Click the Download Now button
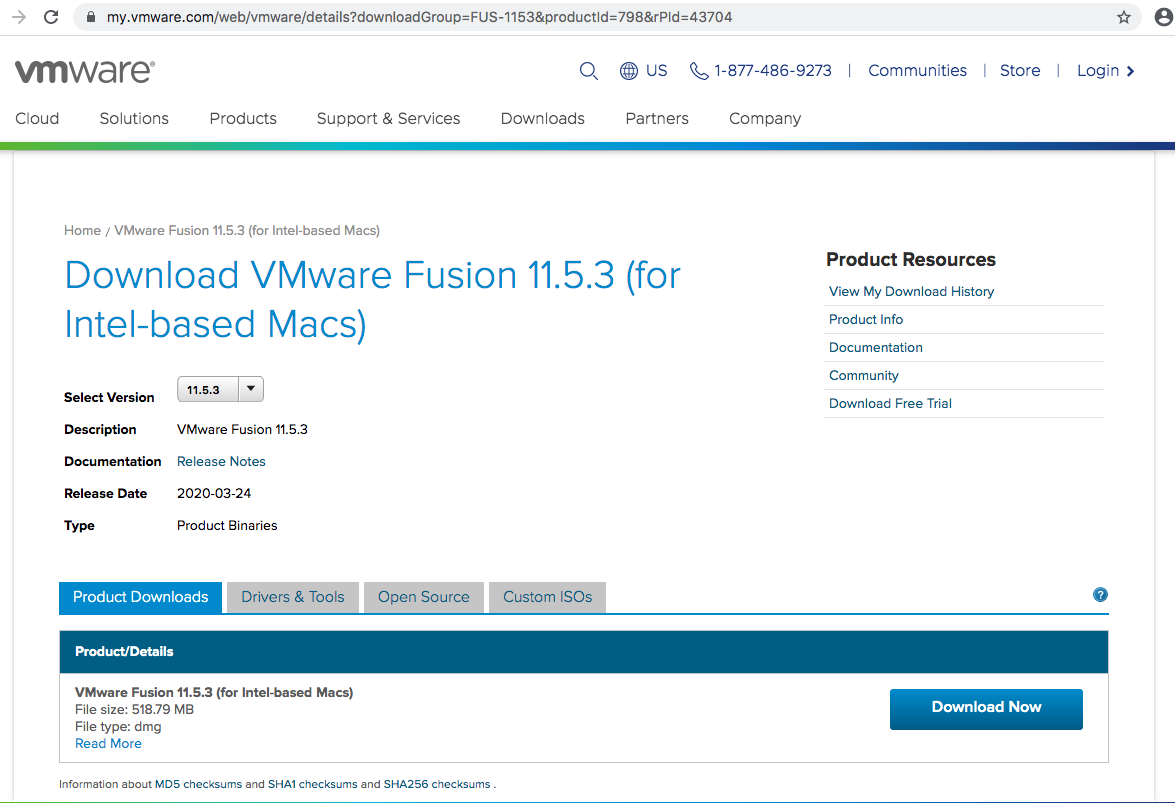The image size is (1175, 803). pyautogui.click(x=986, y=709)
